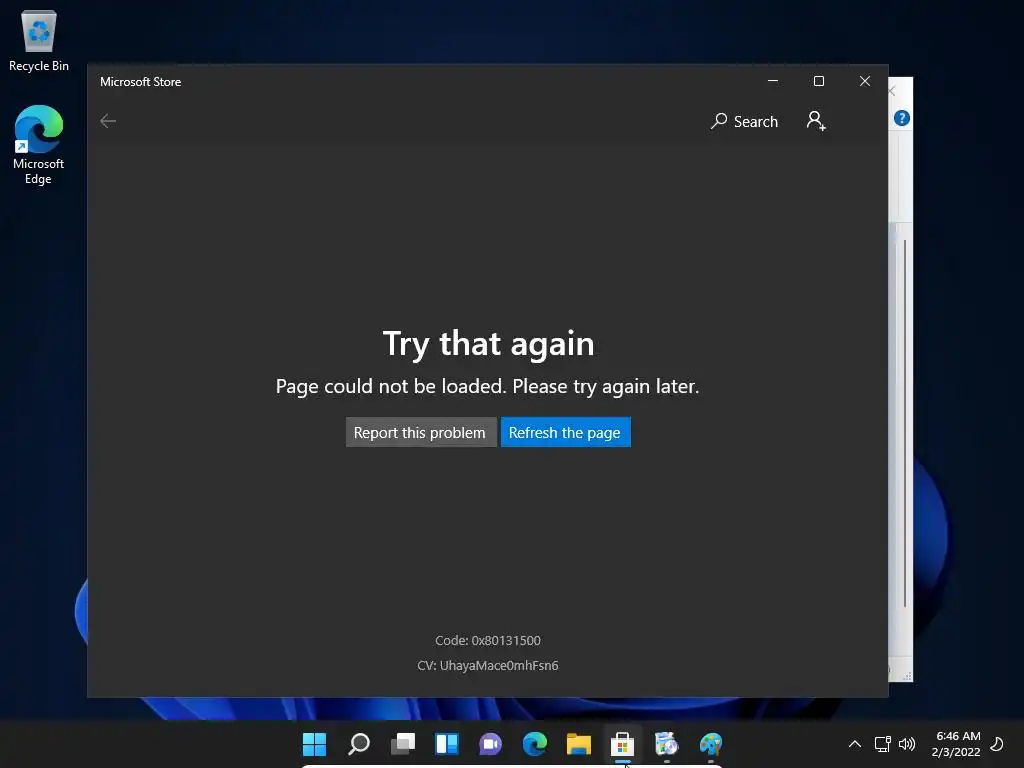Click the network icon in system tray
Image resolution: width=1024 pixels, height=768 pixels.
coord(882,744)
